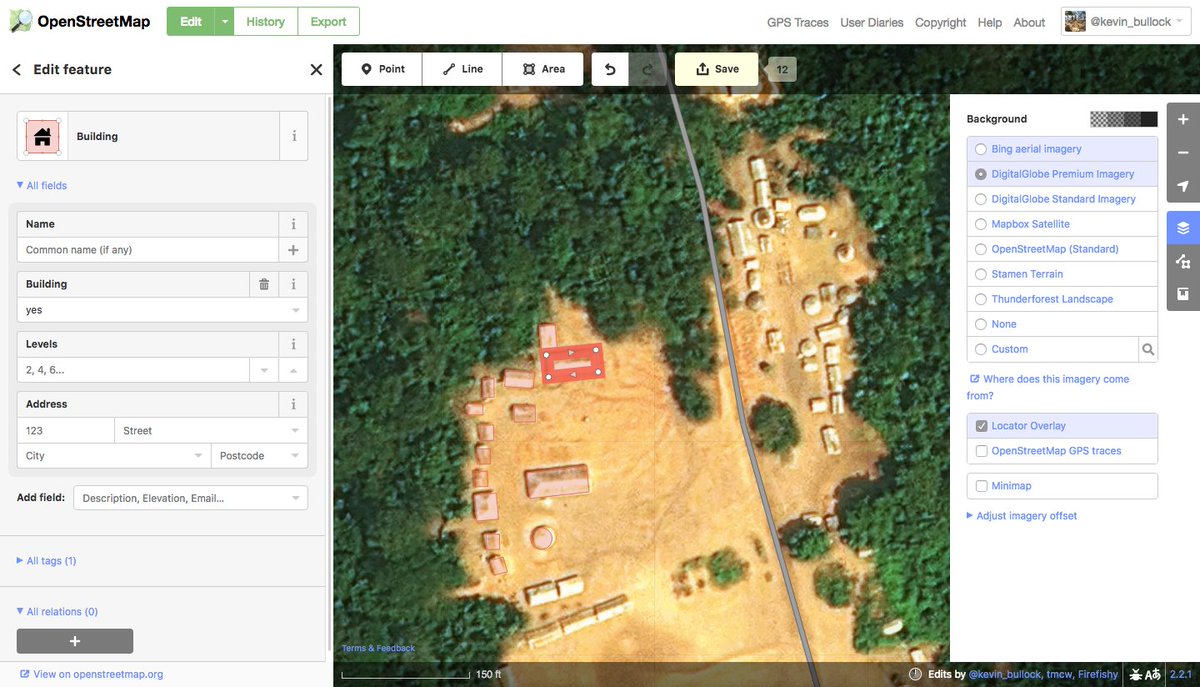The width and height of the screenshot is (1200, 687).
Task: Redo the last undone edit
Action: pyautogui.click(x=647, y=69)
